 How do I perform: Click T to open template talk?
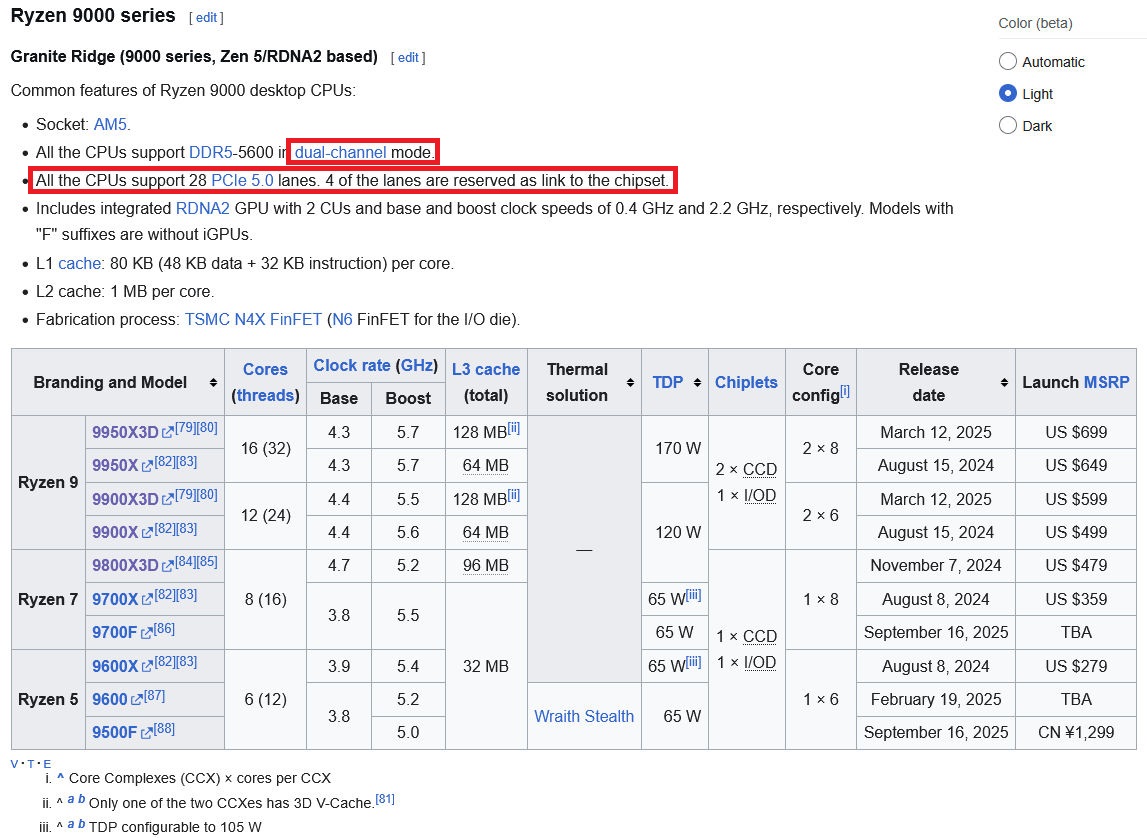tap(31, 764)
